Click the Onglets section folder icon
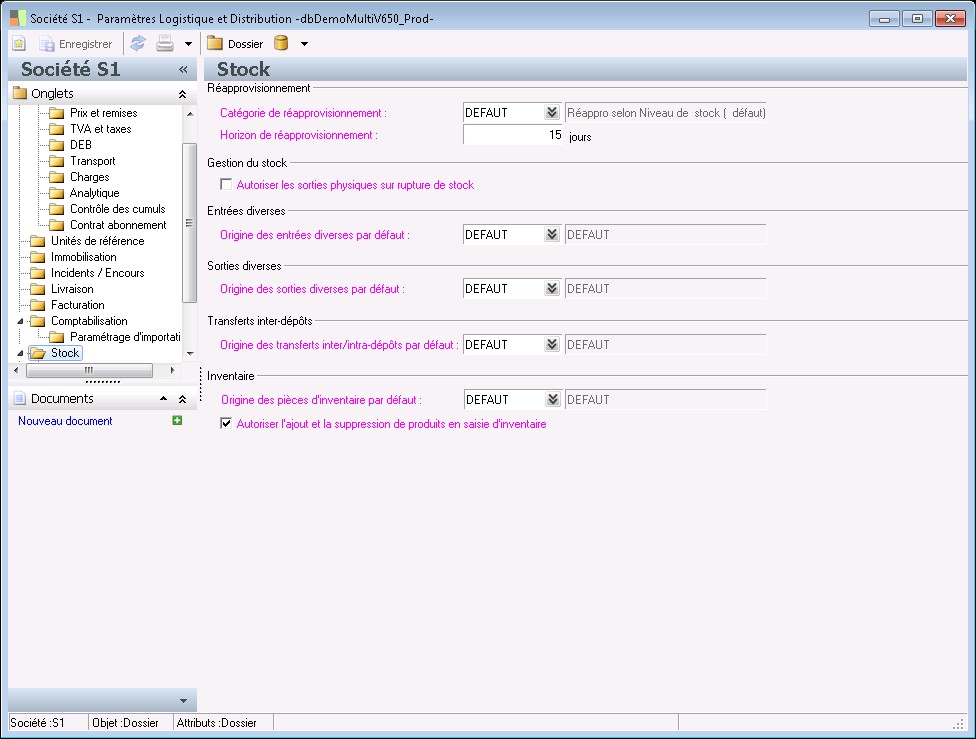 [x=20, y=93]
